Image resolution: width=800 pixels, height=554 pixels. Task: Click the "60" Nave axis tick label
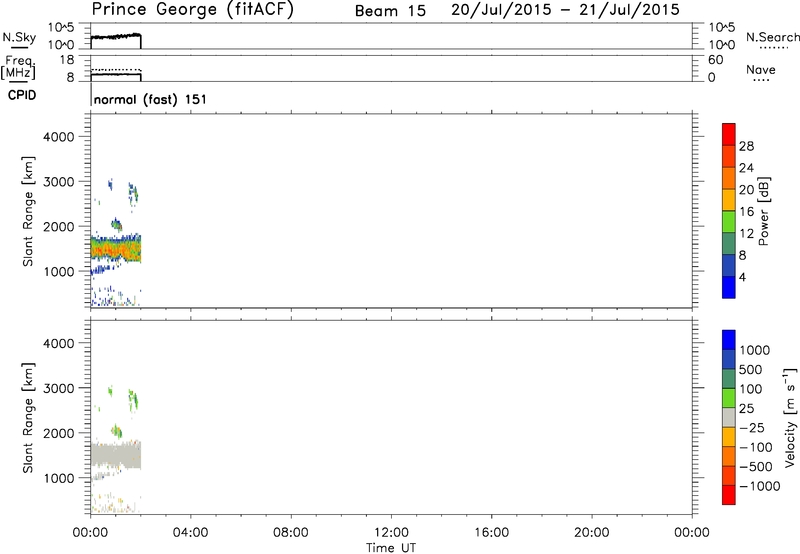click(715, 60)
